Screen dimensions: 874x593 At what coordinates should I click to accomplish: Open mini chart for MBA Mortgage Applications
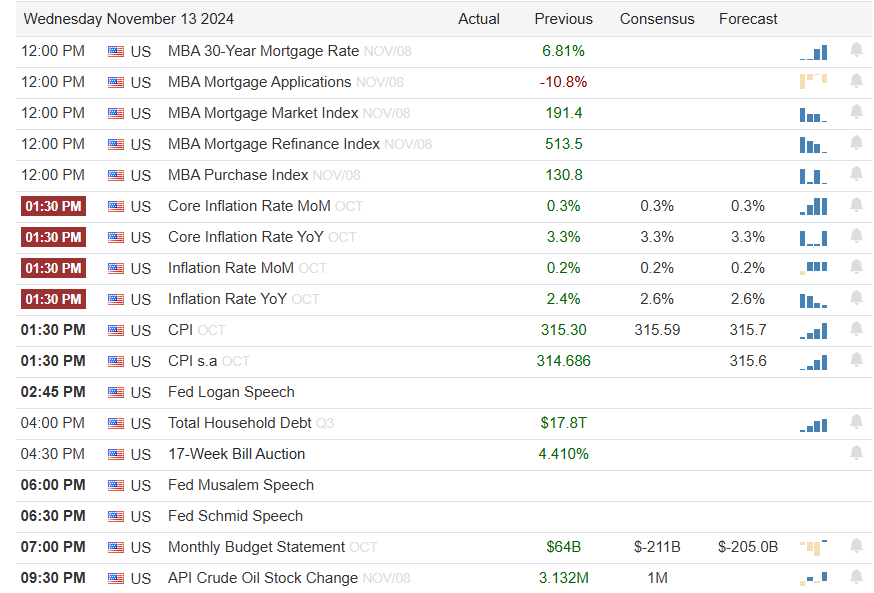[x=813, y=81]
